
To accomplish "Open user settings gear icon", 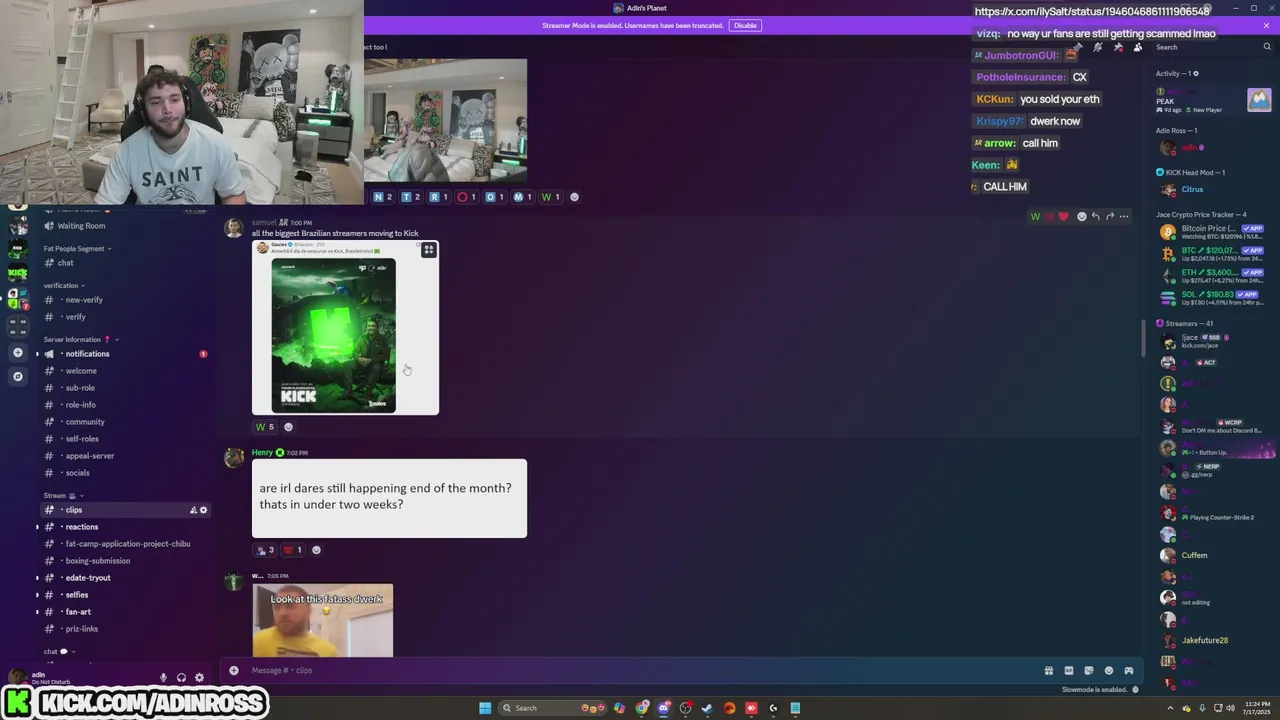I will click(199, 677).
